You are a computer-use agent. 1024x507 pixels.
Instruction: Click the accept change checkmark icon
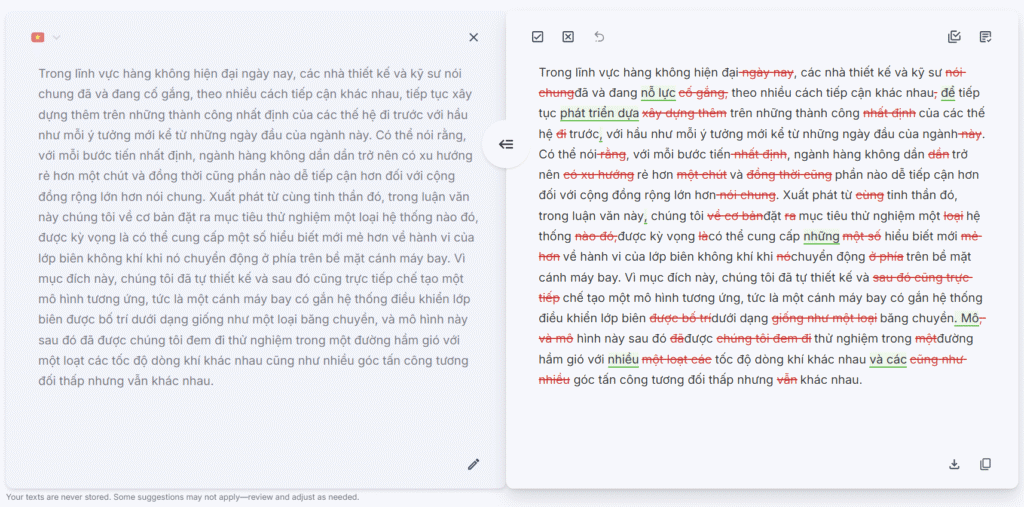(x=538, y=37)
